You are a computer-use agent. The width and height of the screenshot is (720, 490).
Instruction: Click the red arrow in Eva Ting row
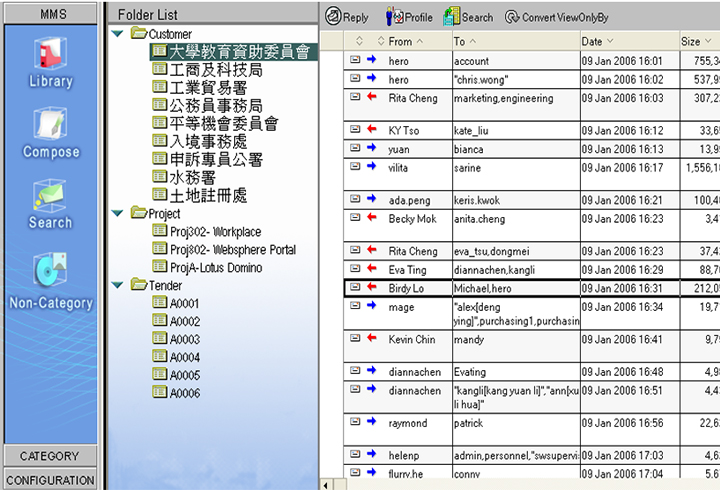(372, 268)
